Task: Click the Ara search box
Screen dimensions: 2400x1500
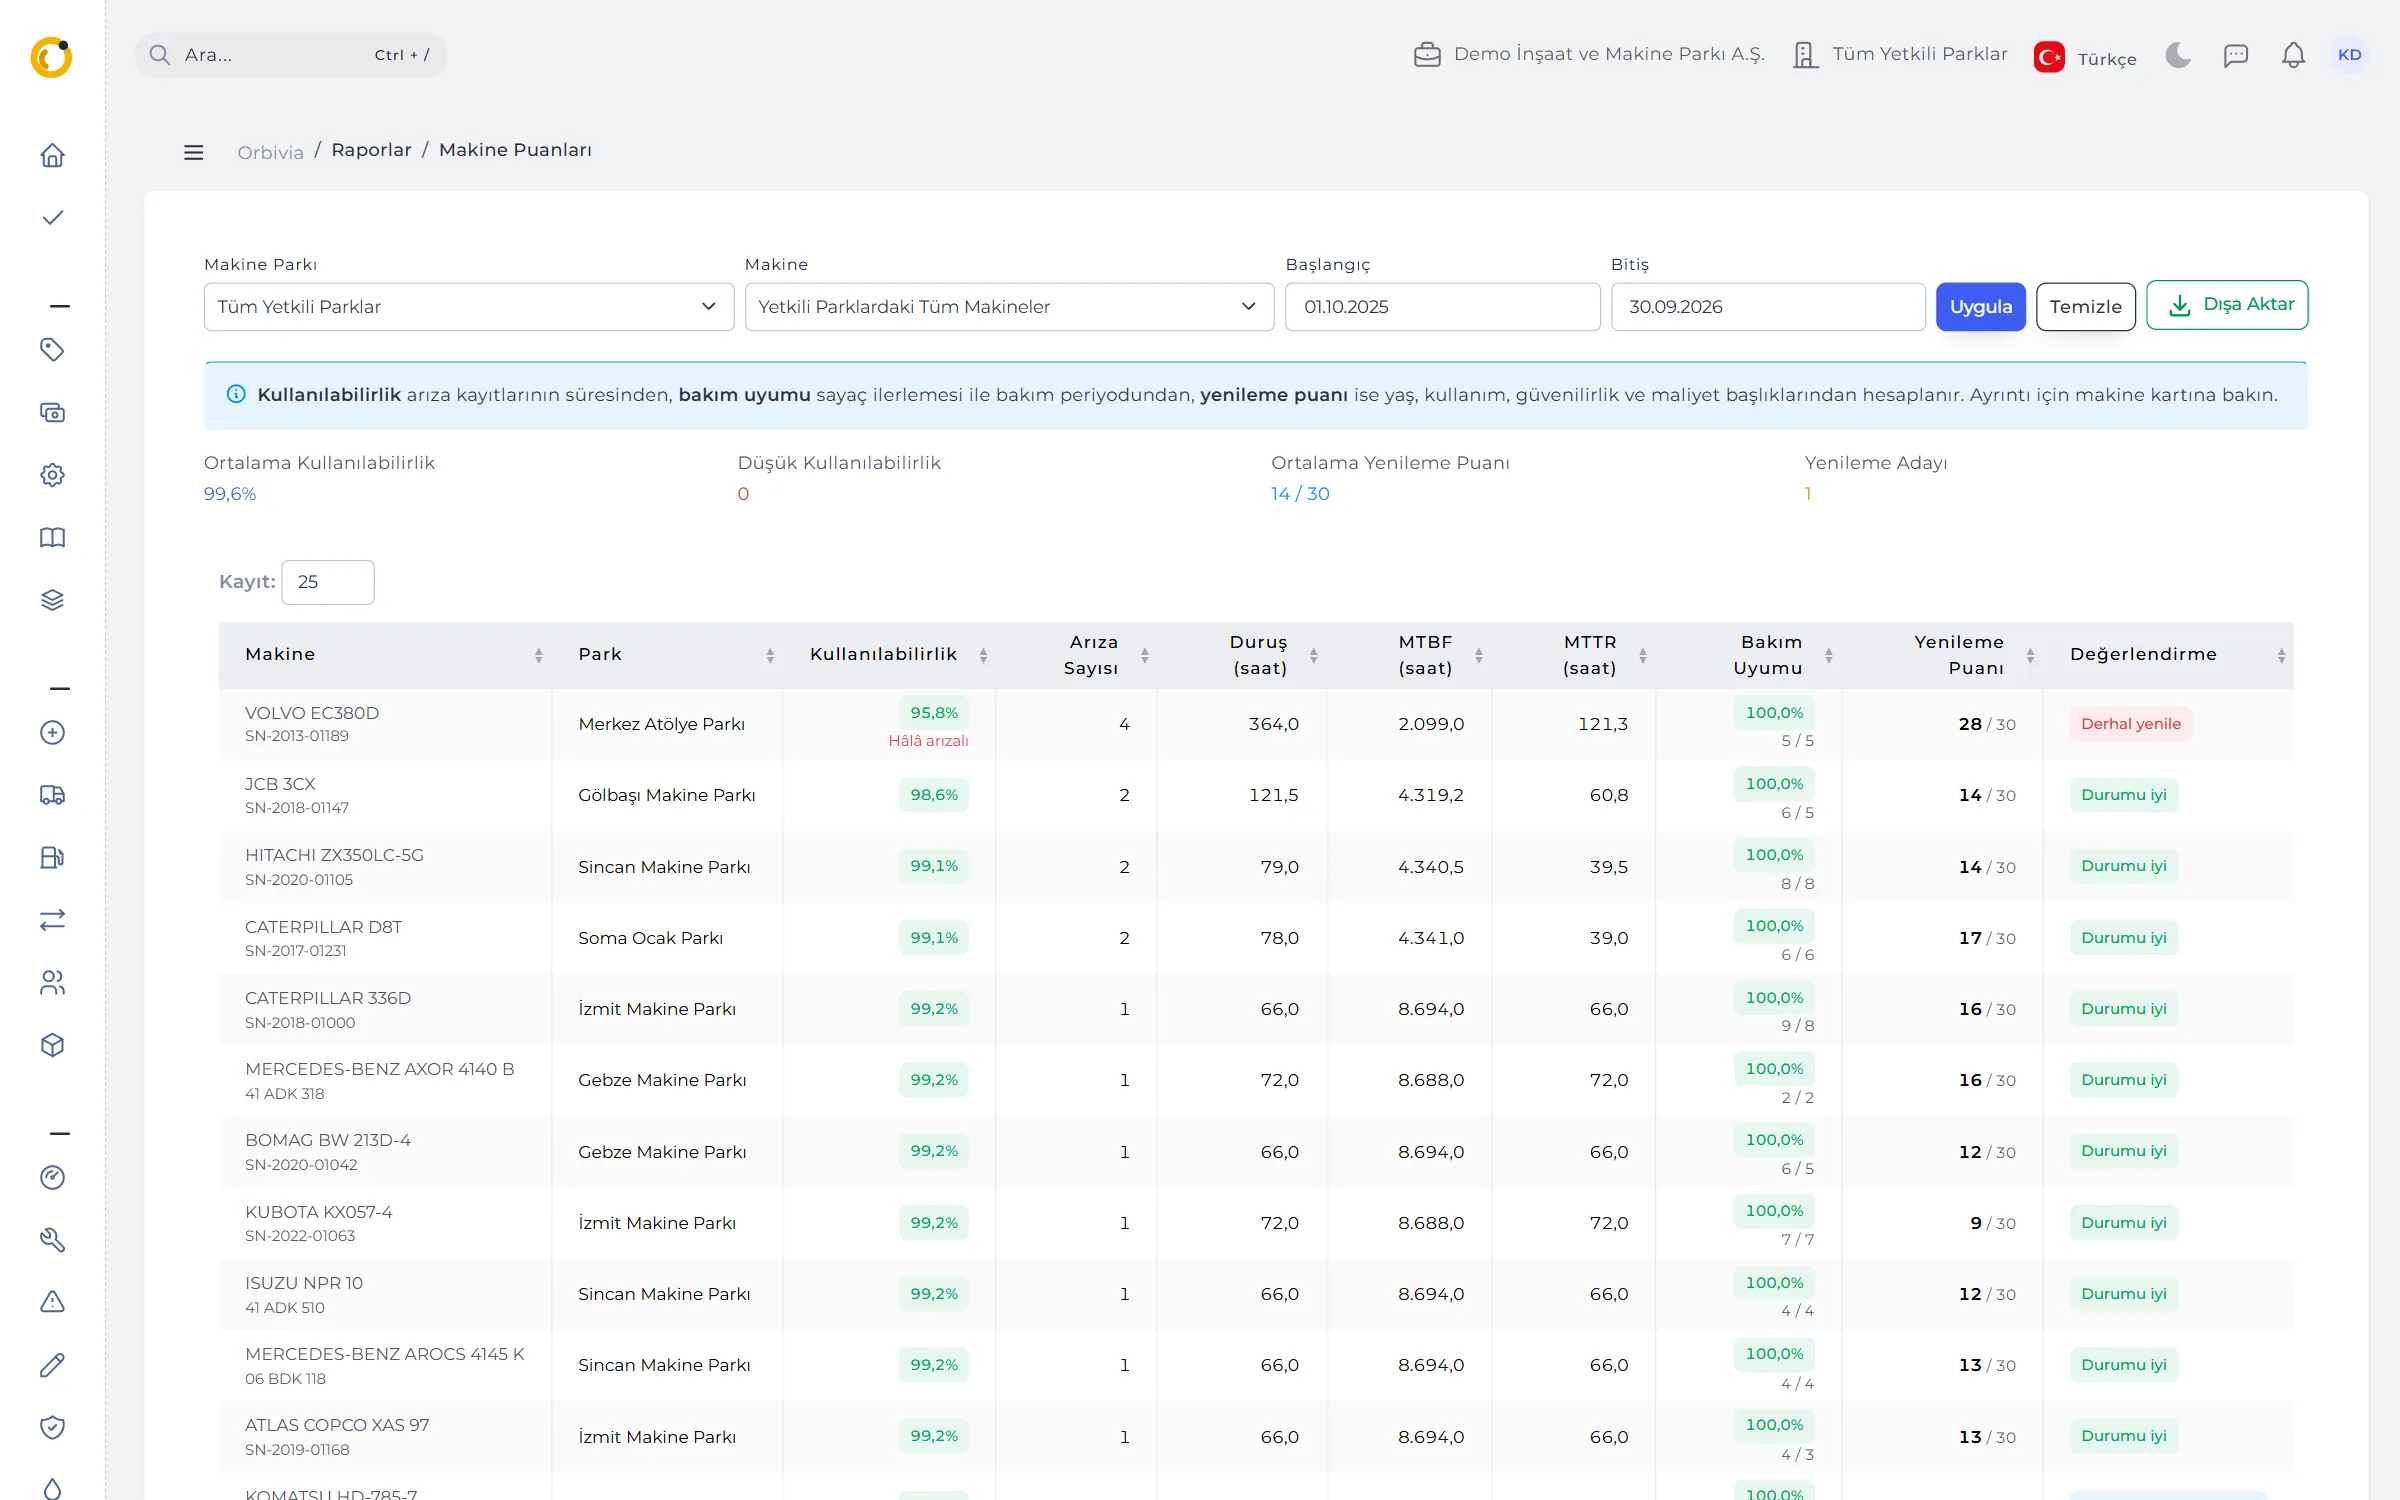Action: coord(291,55)
